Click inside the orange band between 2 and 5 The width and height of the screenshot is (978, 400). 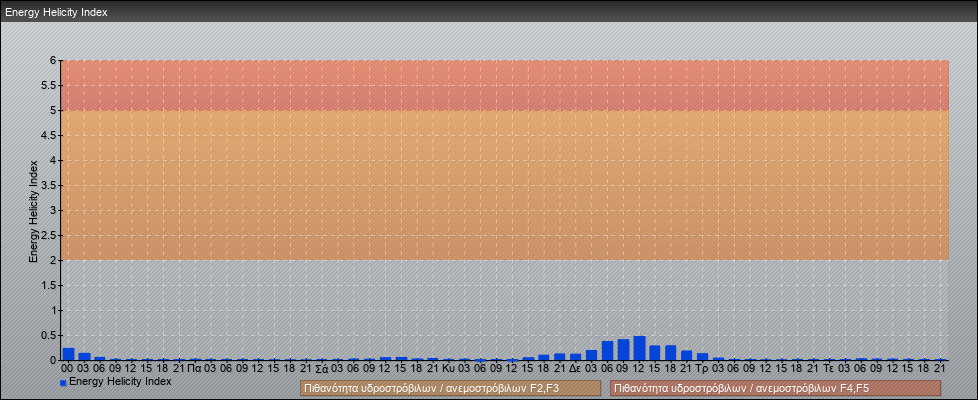point(500,185)
